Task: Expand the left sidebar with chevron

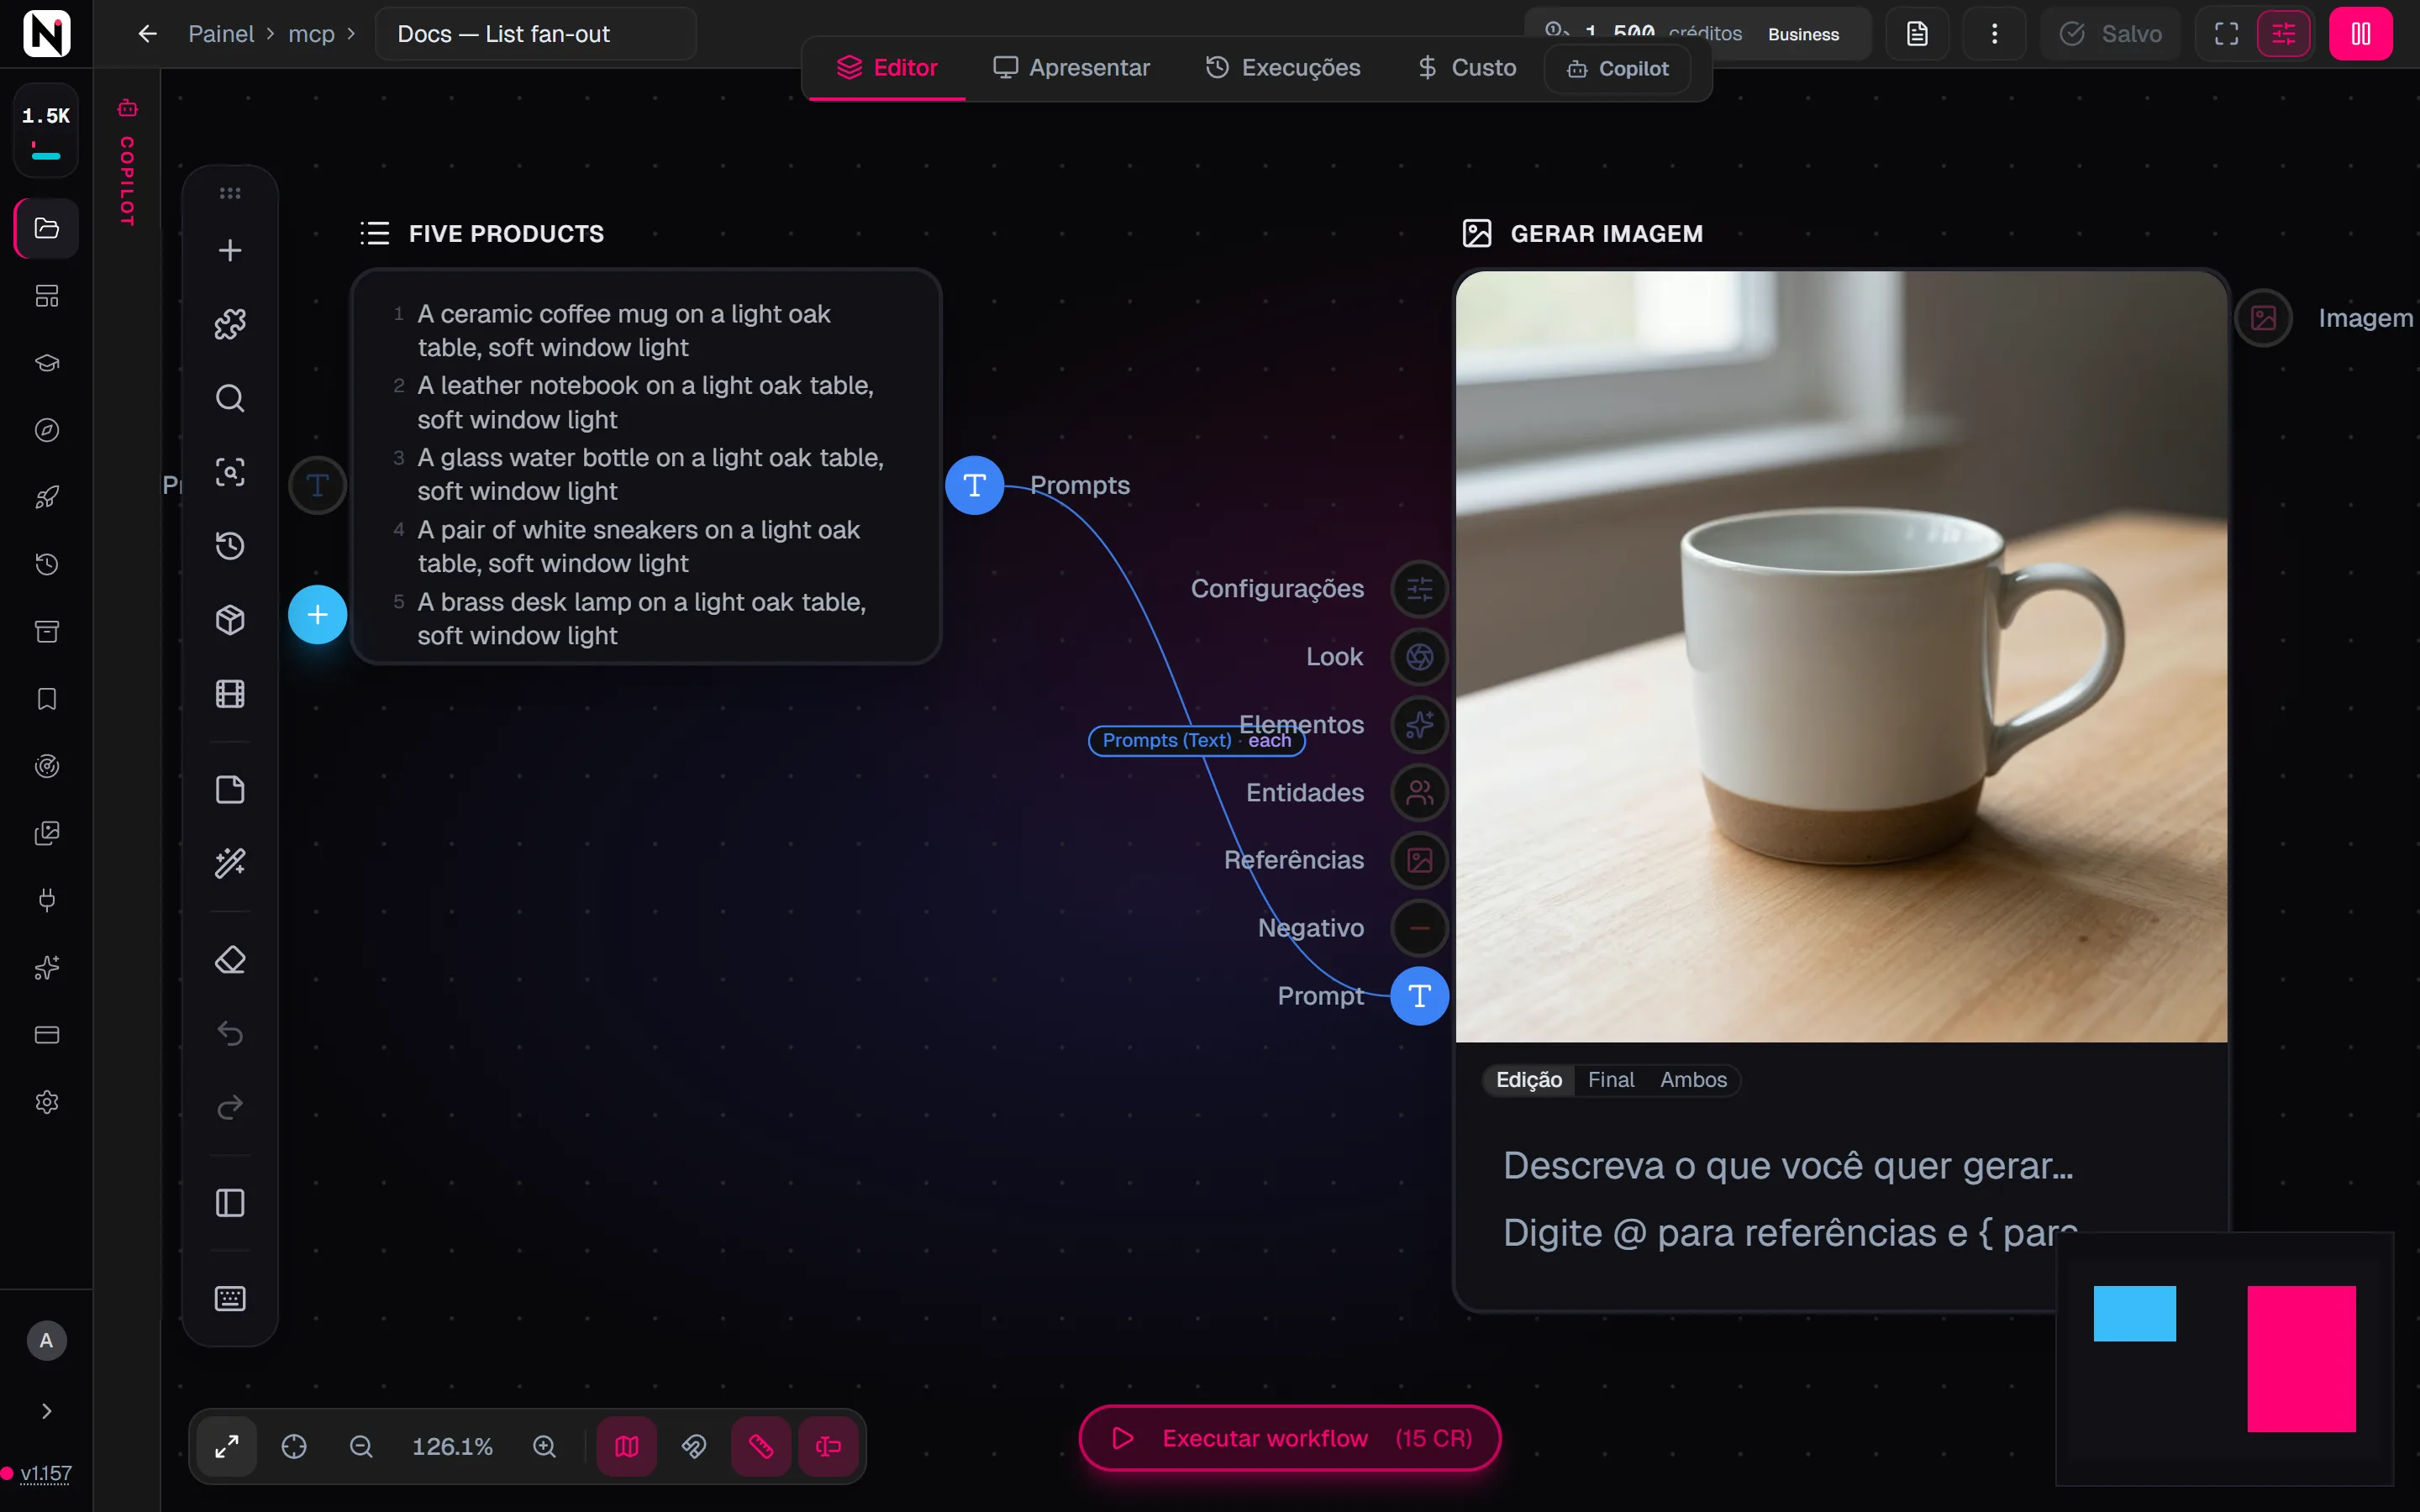Action: [46, 1411]
